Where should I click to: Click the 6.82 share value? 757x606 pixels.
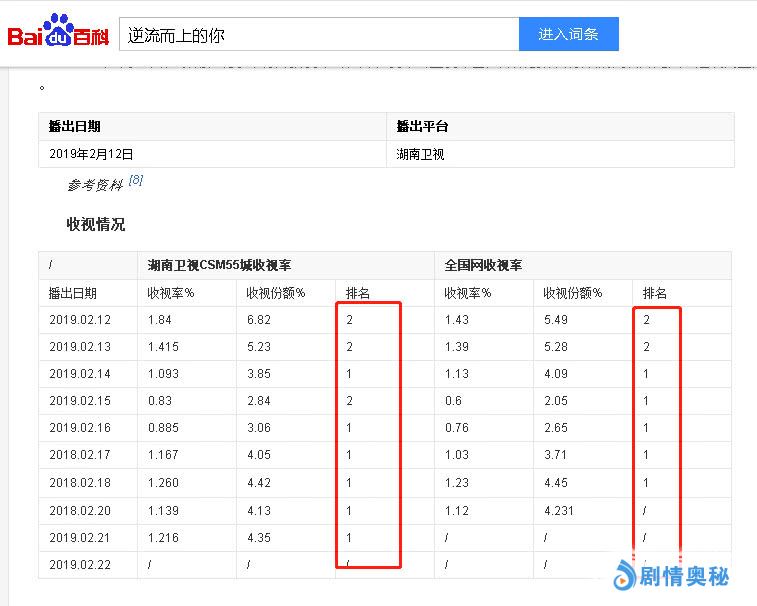[x=259, y=320]
